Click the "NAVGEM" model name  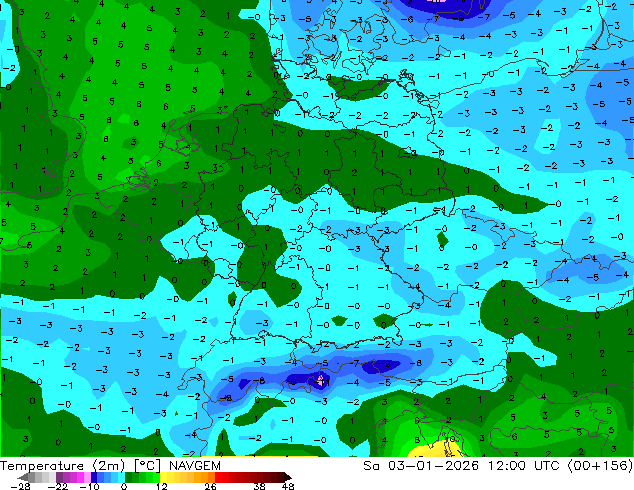click(x=195, y=466)
